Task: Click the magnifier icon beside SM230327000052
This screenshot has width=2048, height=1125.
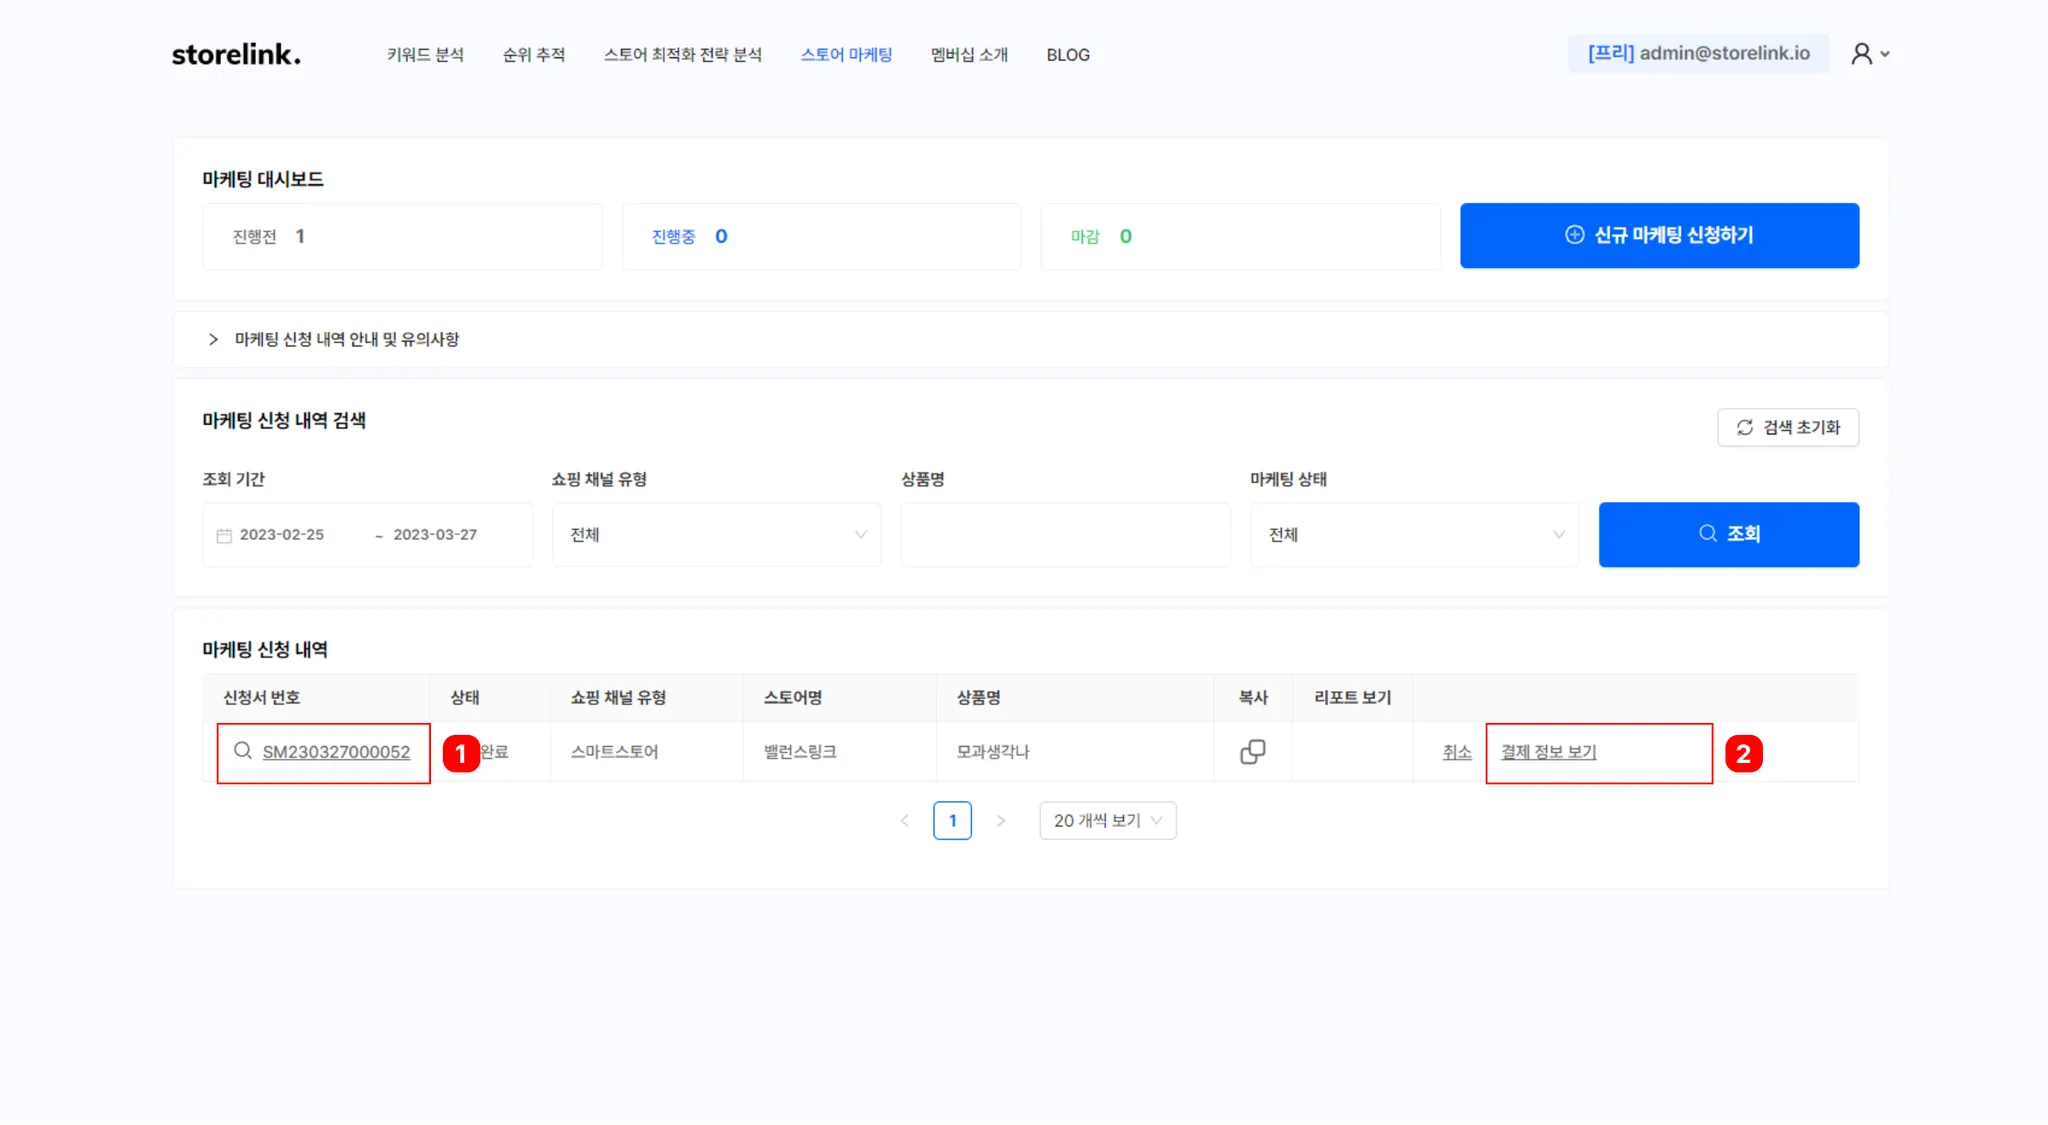Action: [242, 751]
